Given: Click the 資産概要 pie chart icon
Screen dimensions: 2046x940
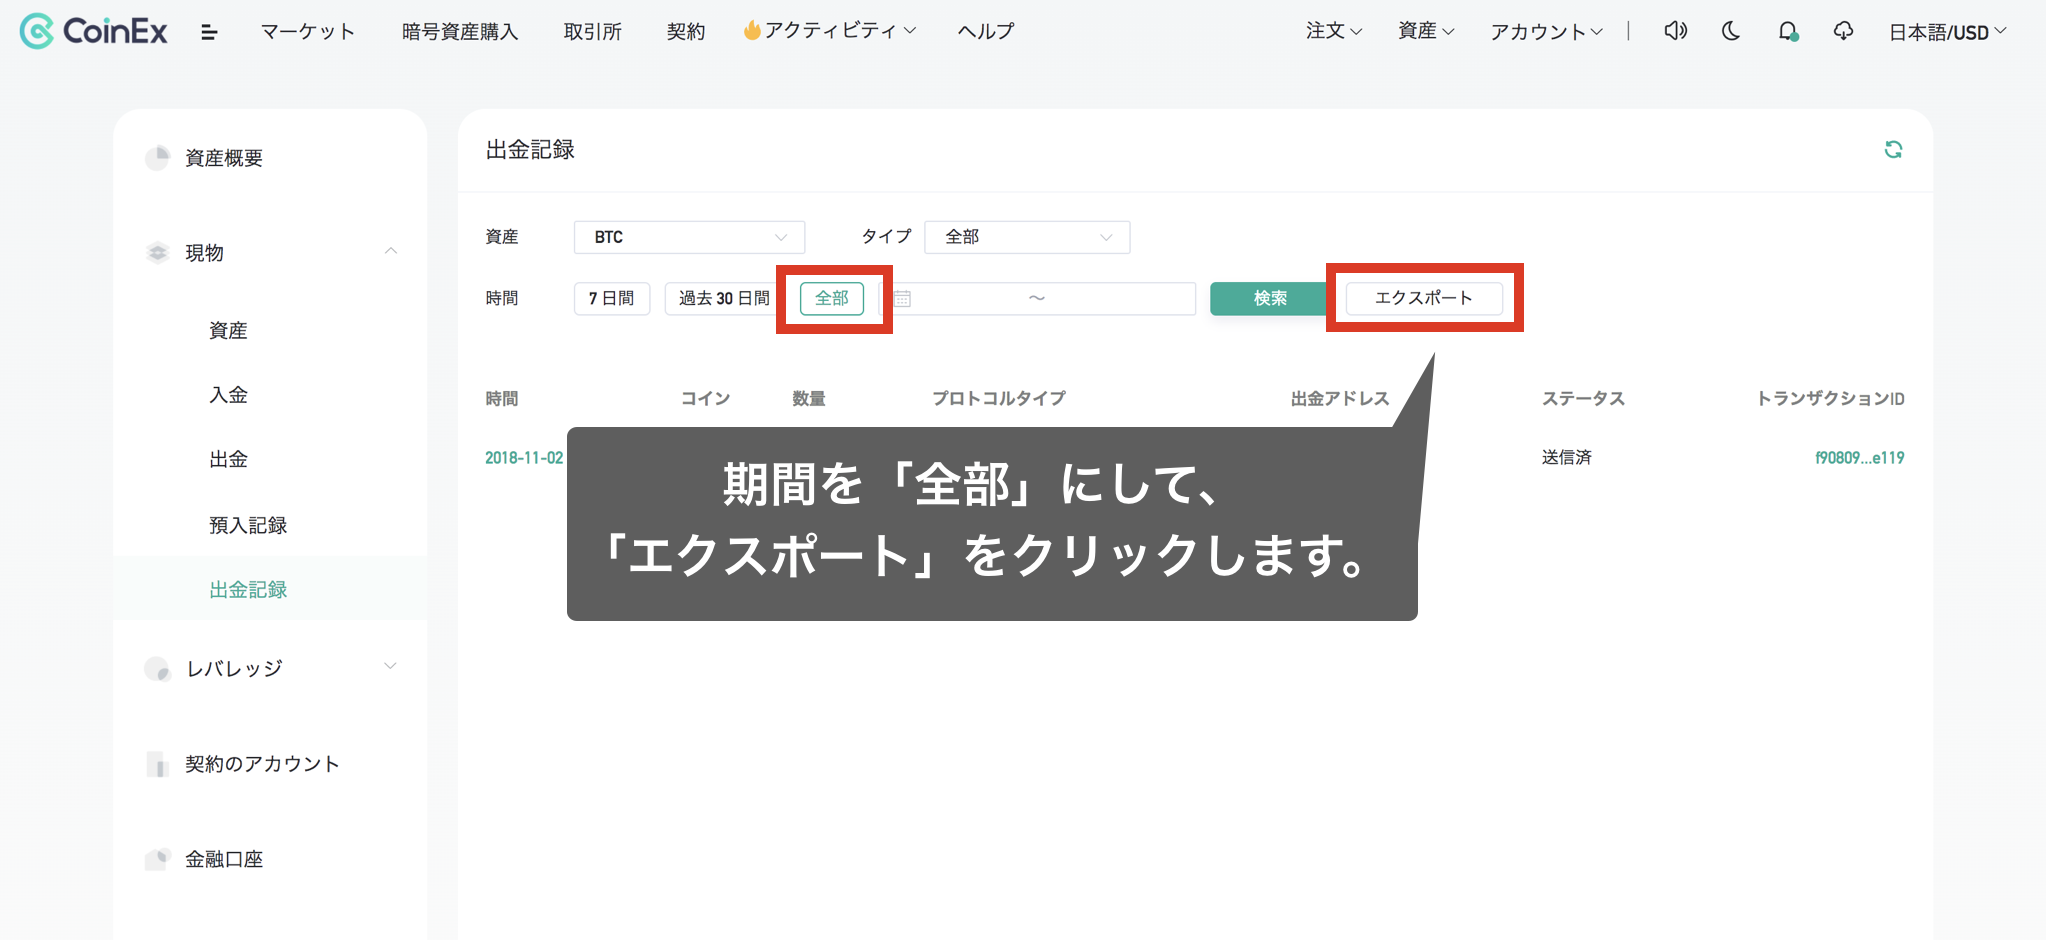Looking at the screenshot, I should point(157,158).
